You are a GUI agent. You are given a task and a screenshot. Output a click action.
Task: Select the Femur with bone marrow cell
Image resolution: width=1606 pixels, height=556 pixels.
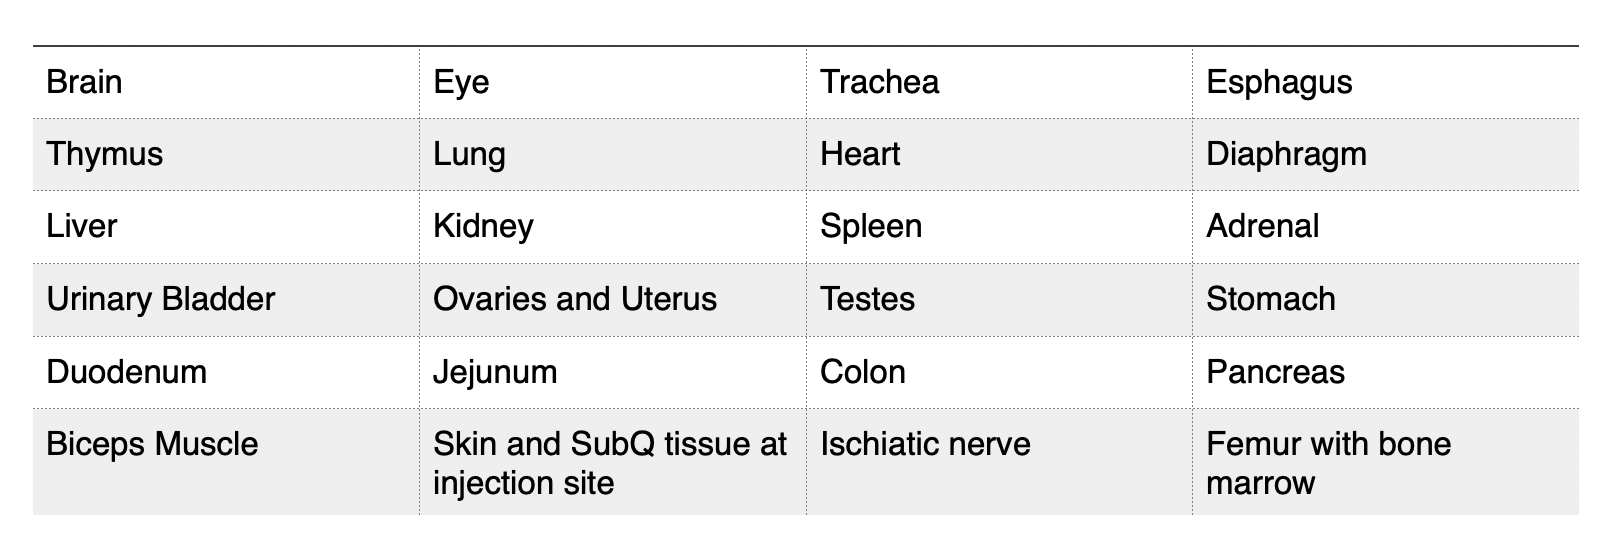coord(1328,463)
